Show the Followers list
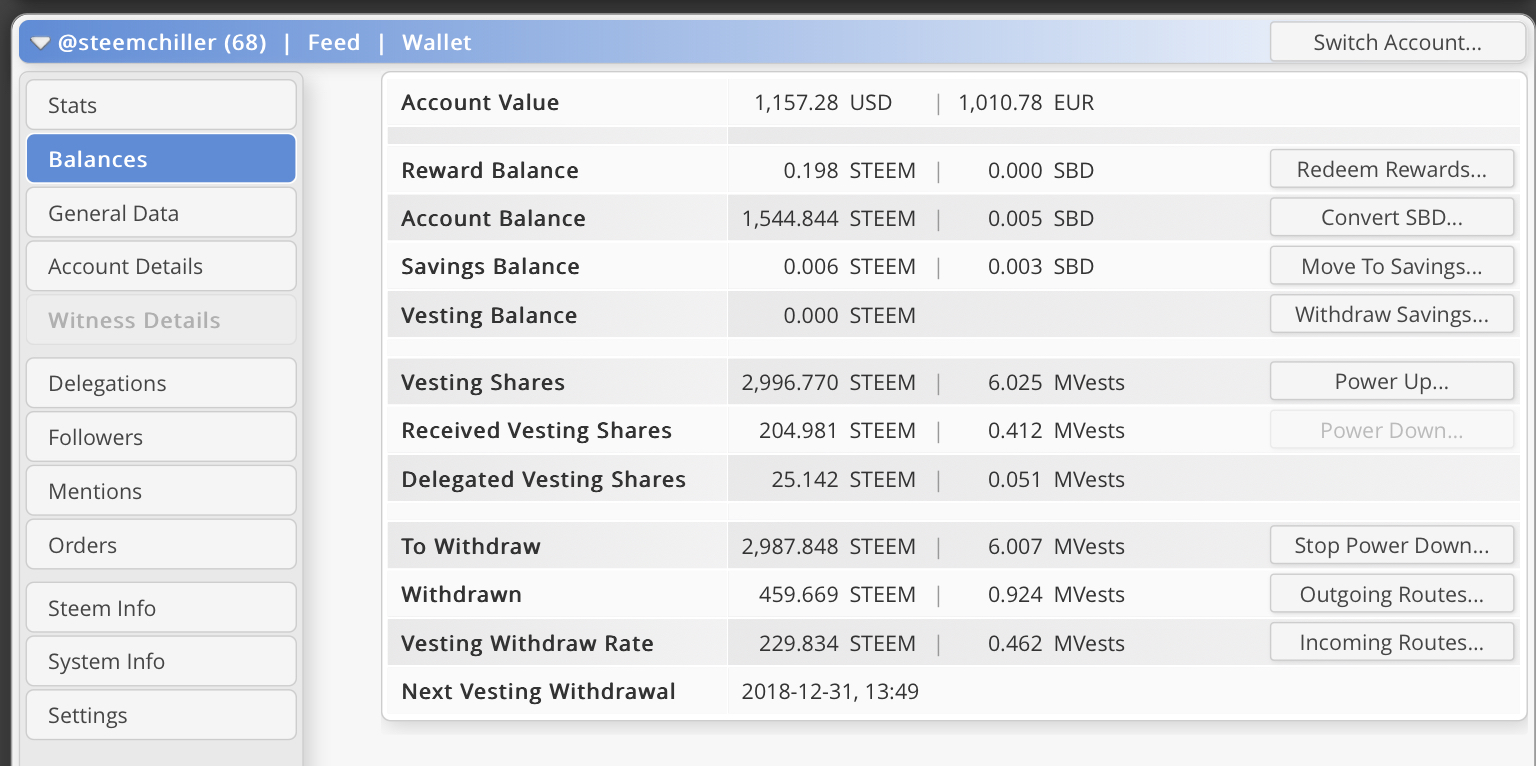Viewport: 1536px width, 766px height. (x=161, y=438)
